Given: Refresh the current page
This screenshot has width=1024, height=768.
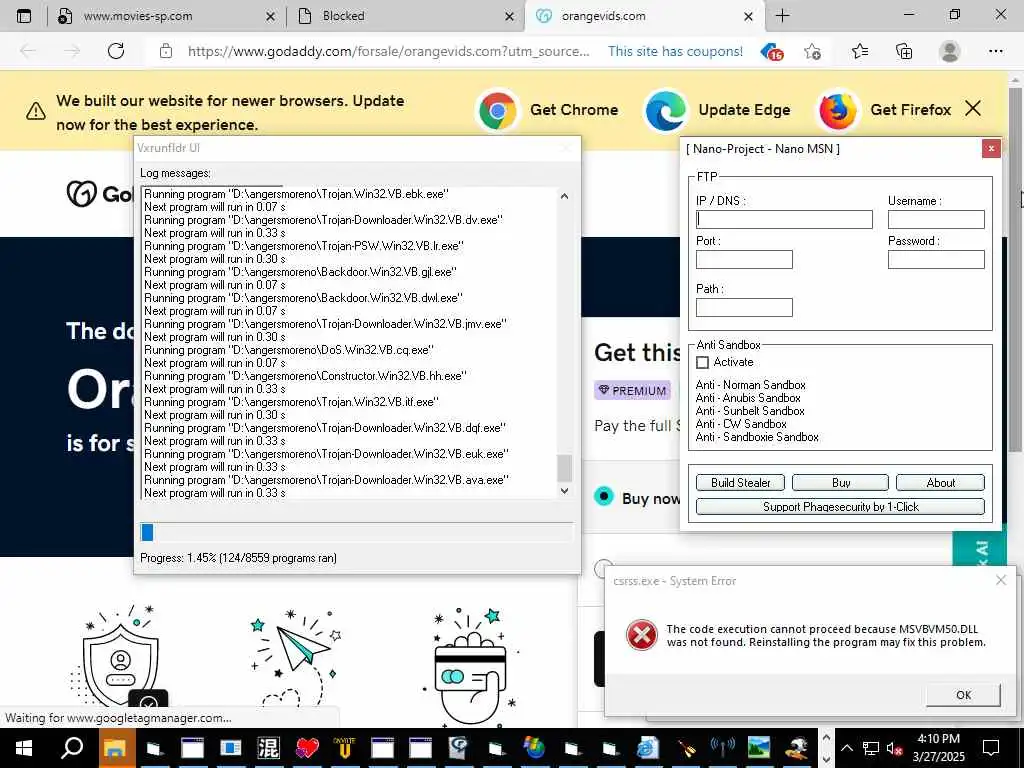Looking at the screenshot, I should (116, 51).
